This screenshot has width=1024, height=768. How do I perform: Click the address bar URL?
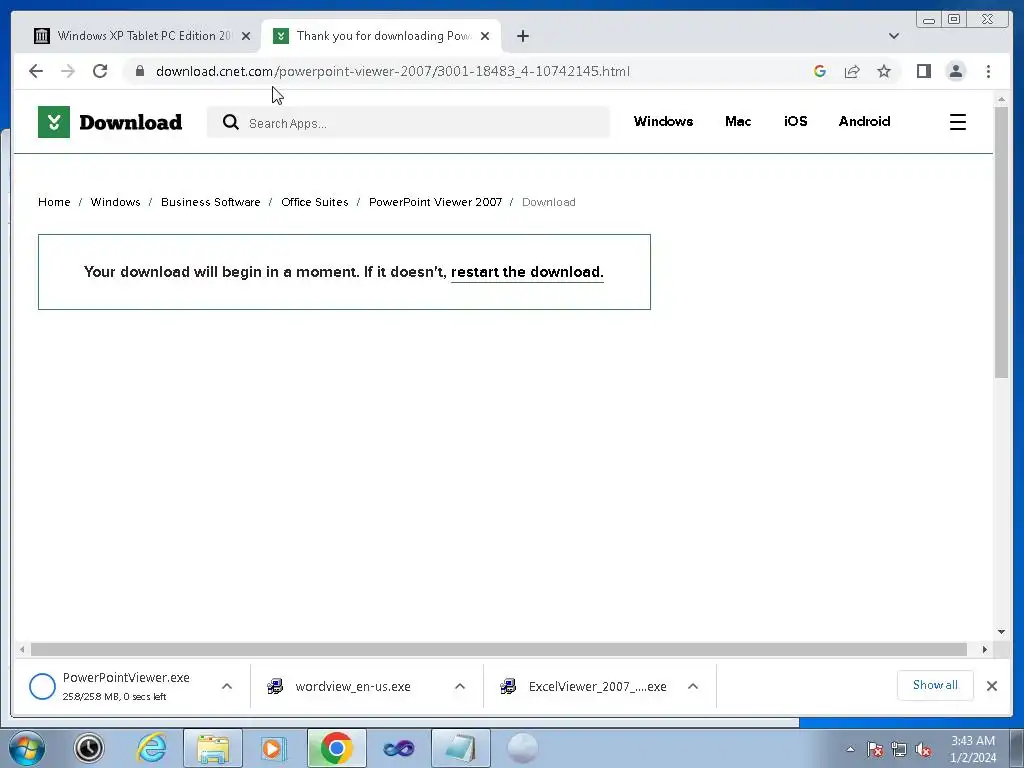392,71
